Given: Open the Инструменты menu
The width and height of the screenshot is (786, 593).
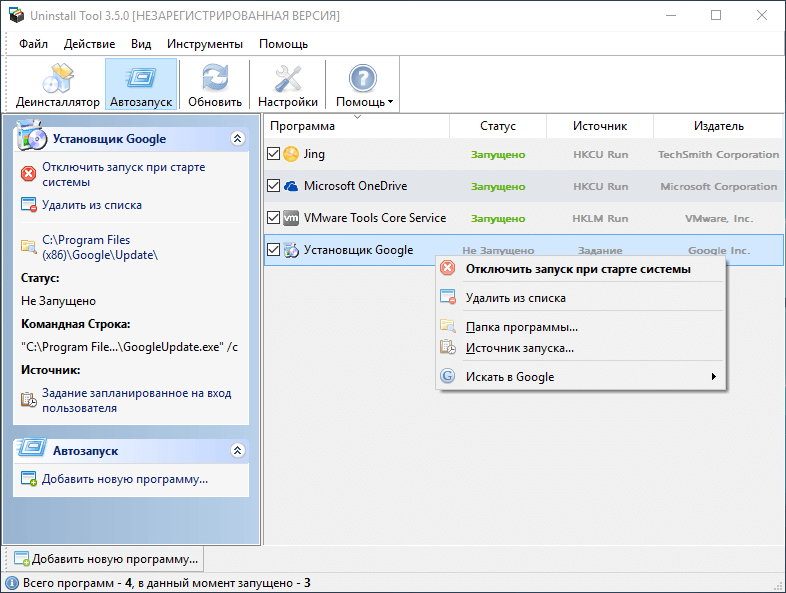Looking at the screenshot, I should click(x=204, y=44).
